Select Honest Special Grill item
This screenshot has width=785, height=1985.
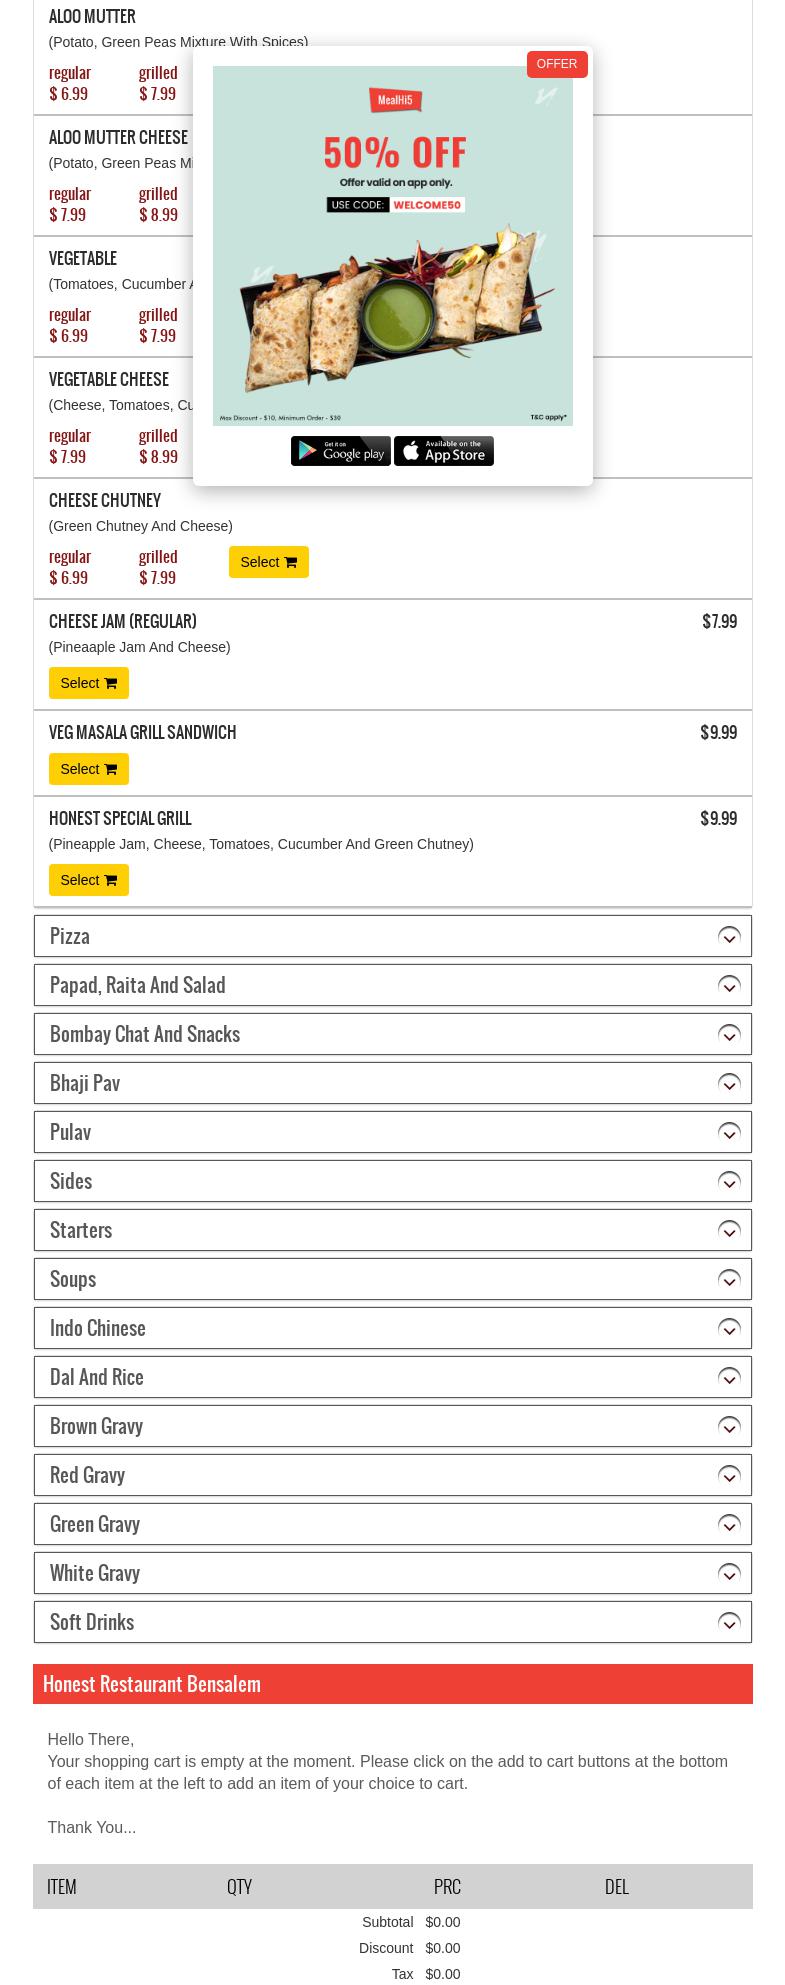88,880
